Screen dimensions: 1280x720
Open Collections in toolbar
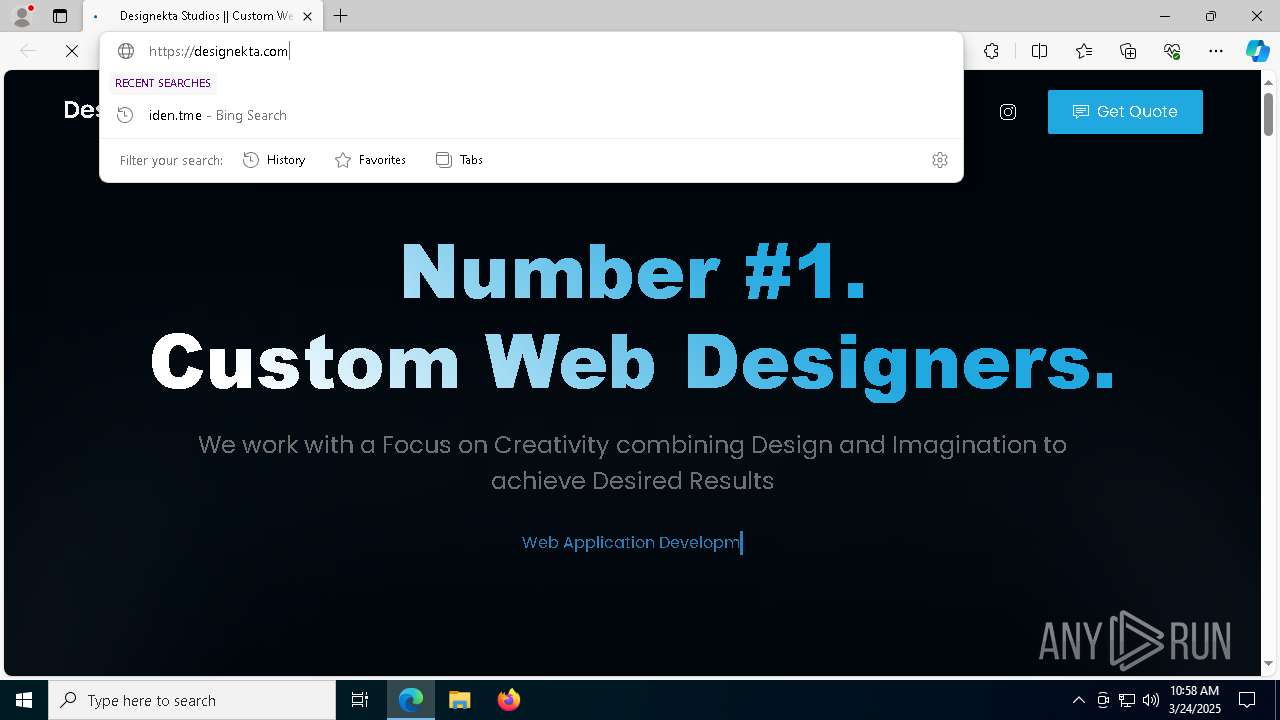pos(1128,51)
